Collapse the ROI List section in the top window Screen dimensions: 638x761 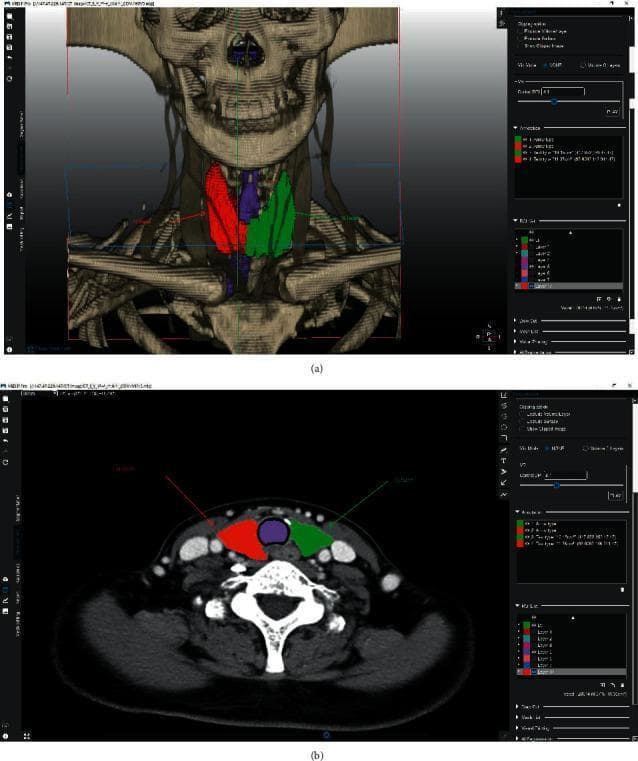(x=515, y=220)
